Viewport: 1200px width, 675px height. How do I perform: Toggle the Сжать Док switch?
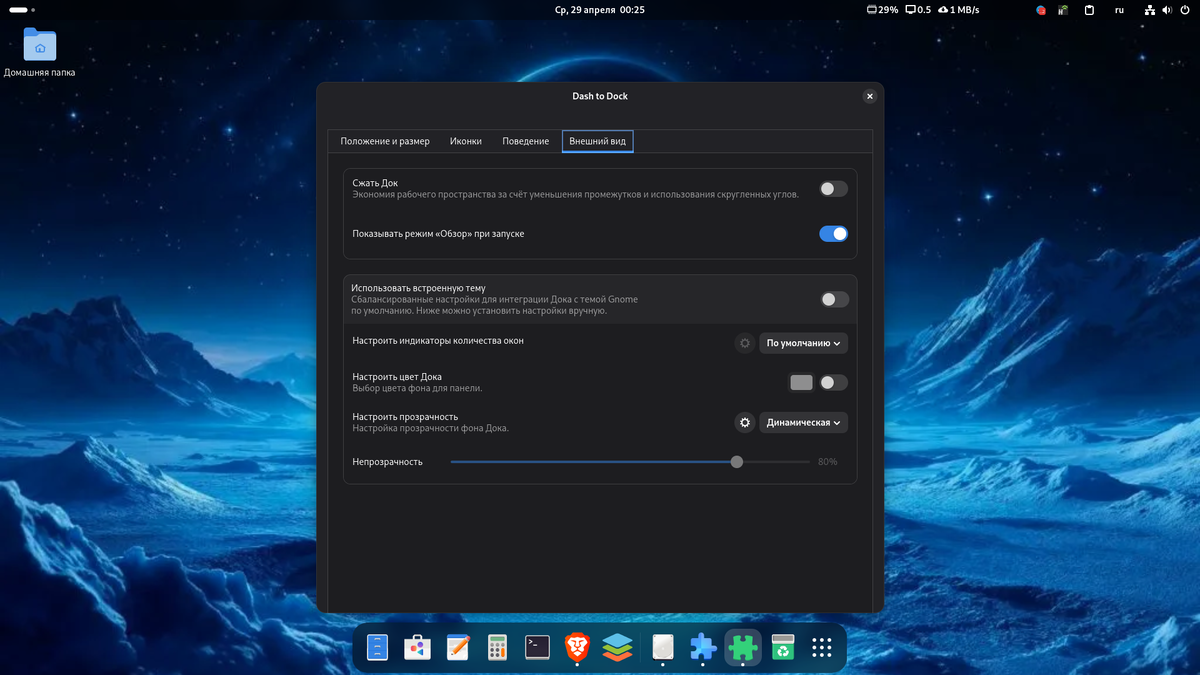pyautogui.click(x=833, y=188)
